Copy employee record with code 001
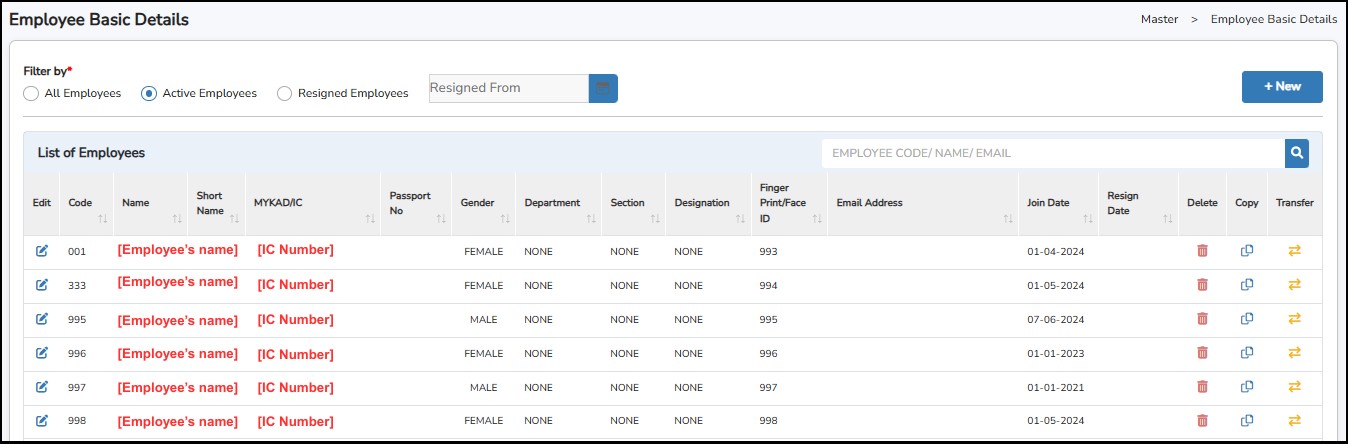 (1246, 251)
